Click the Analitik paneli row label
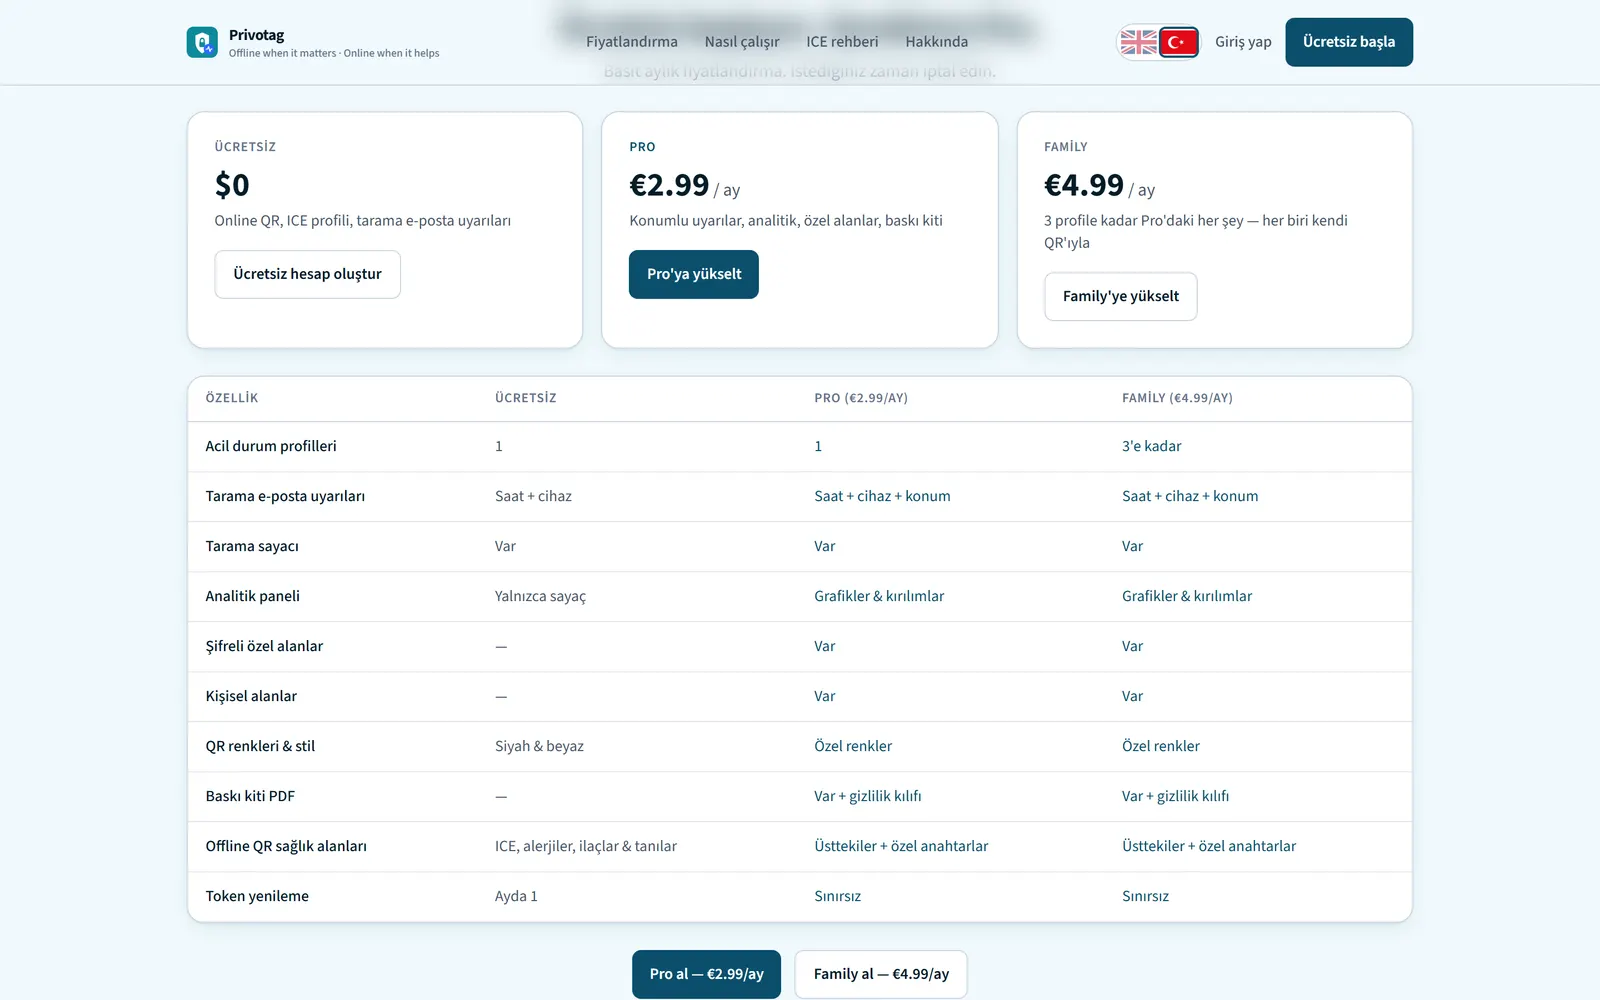 coord(253,596)
